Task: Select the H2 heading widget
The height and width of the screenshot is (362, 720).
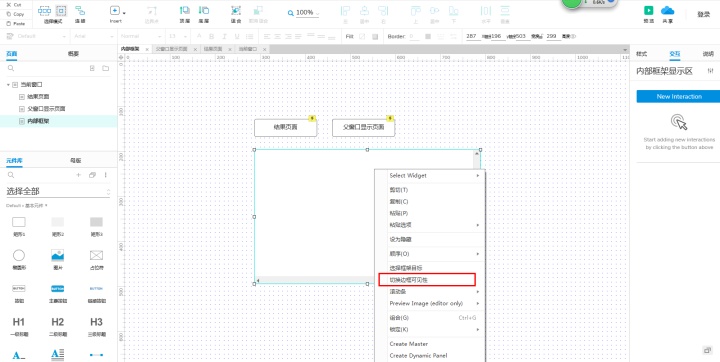Action: click(x=57, y=326)
